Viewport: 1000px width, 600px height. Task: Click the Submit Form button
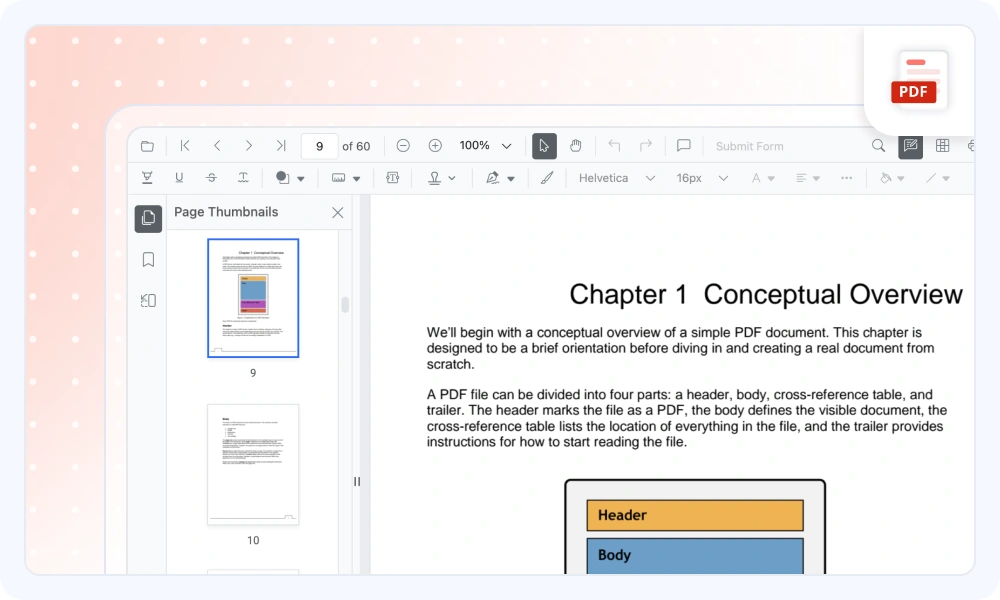(x=749, y=146)
